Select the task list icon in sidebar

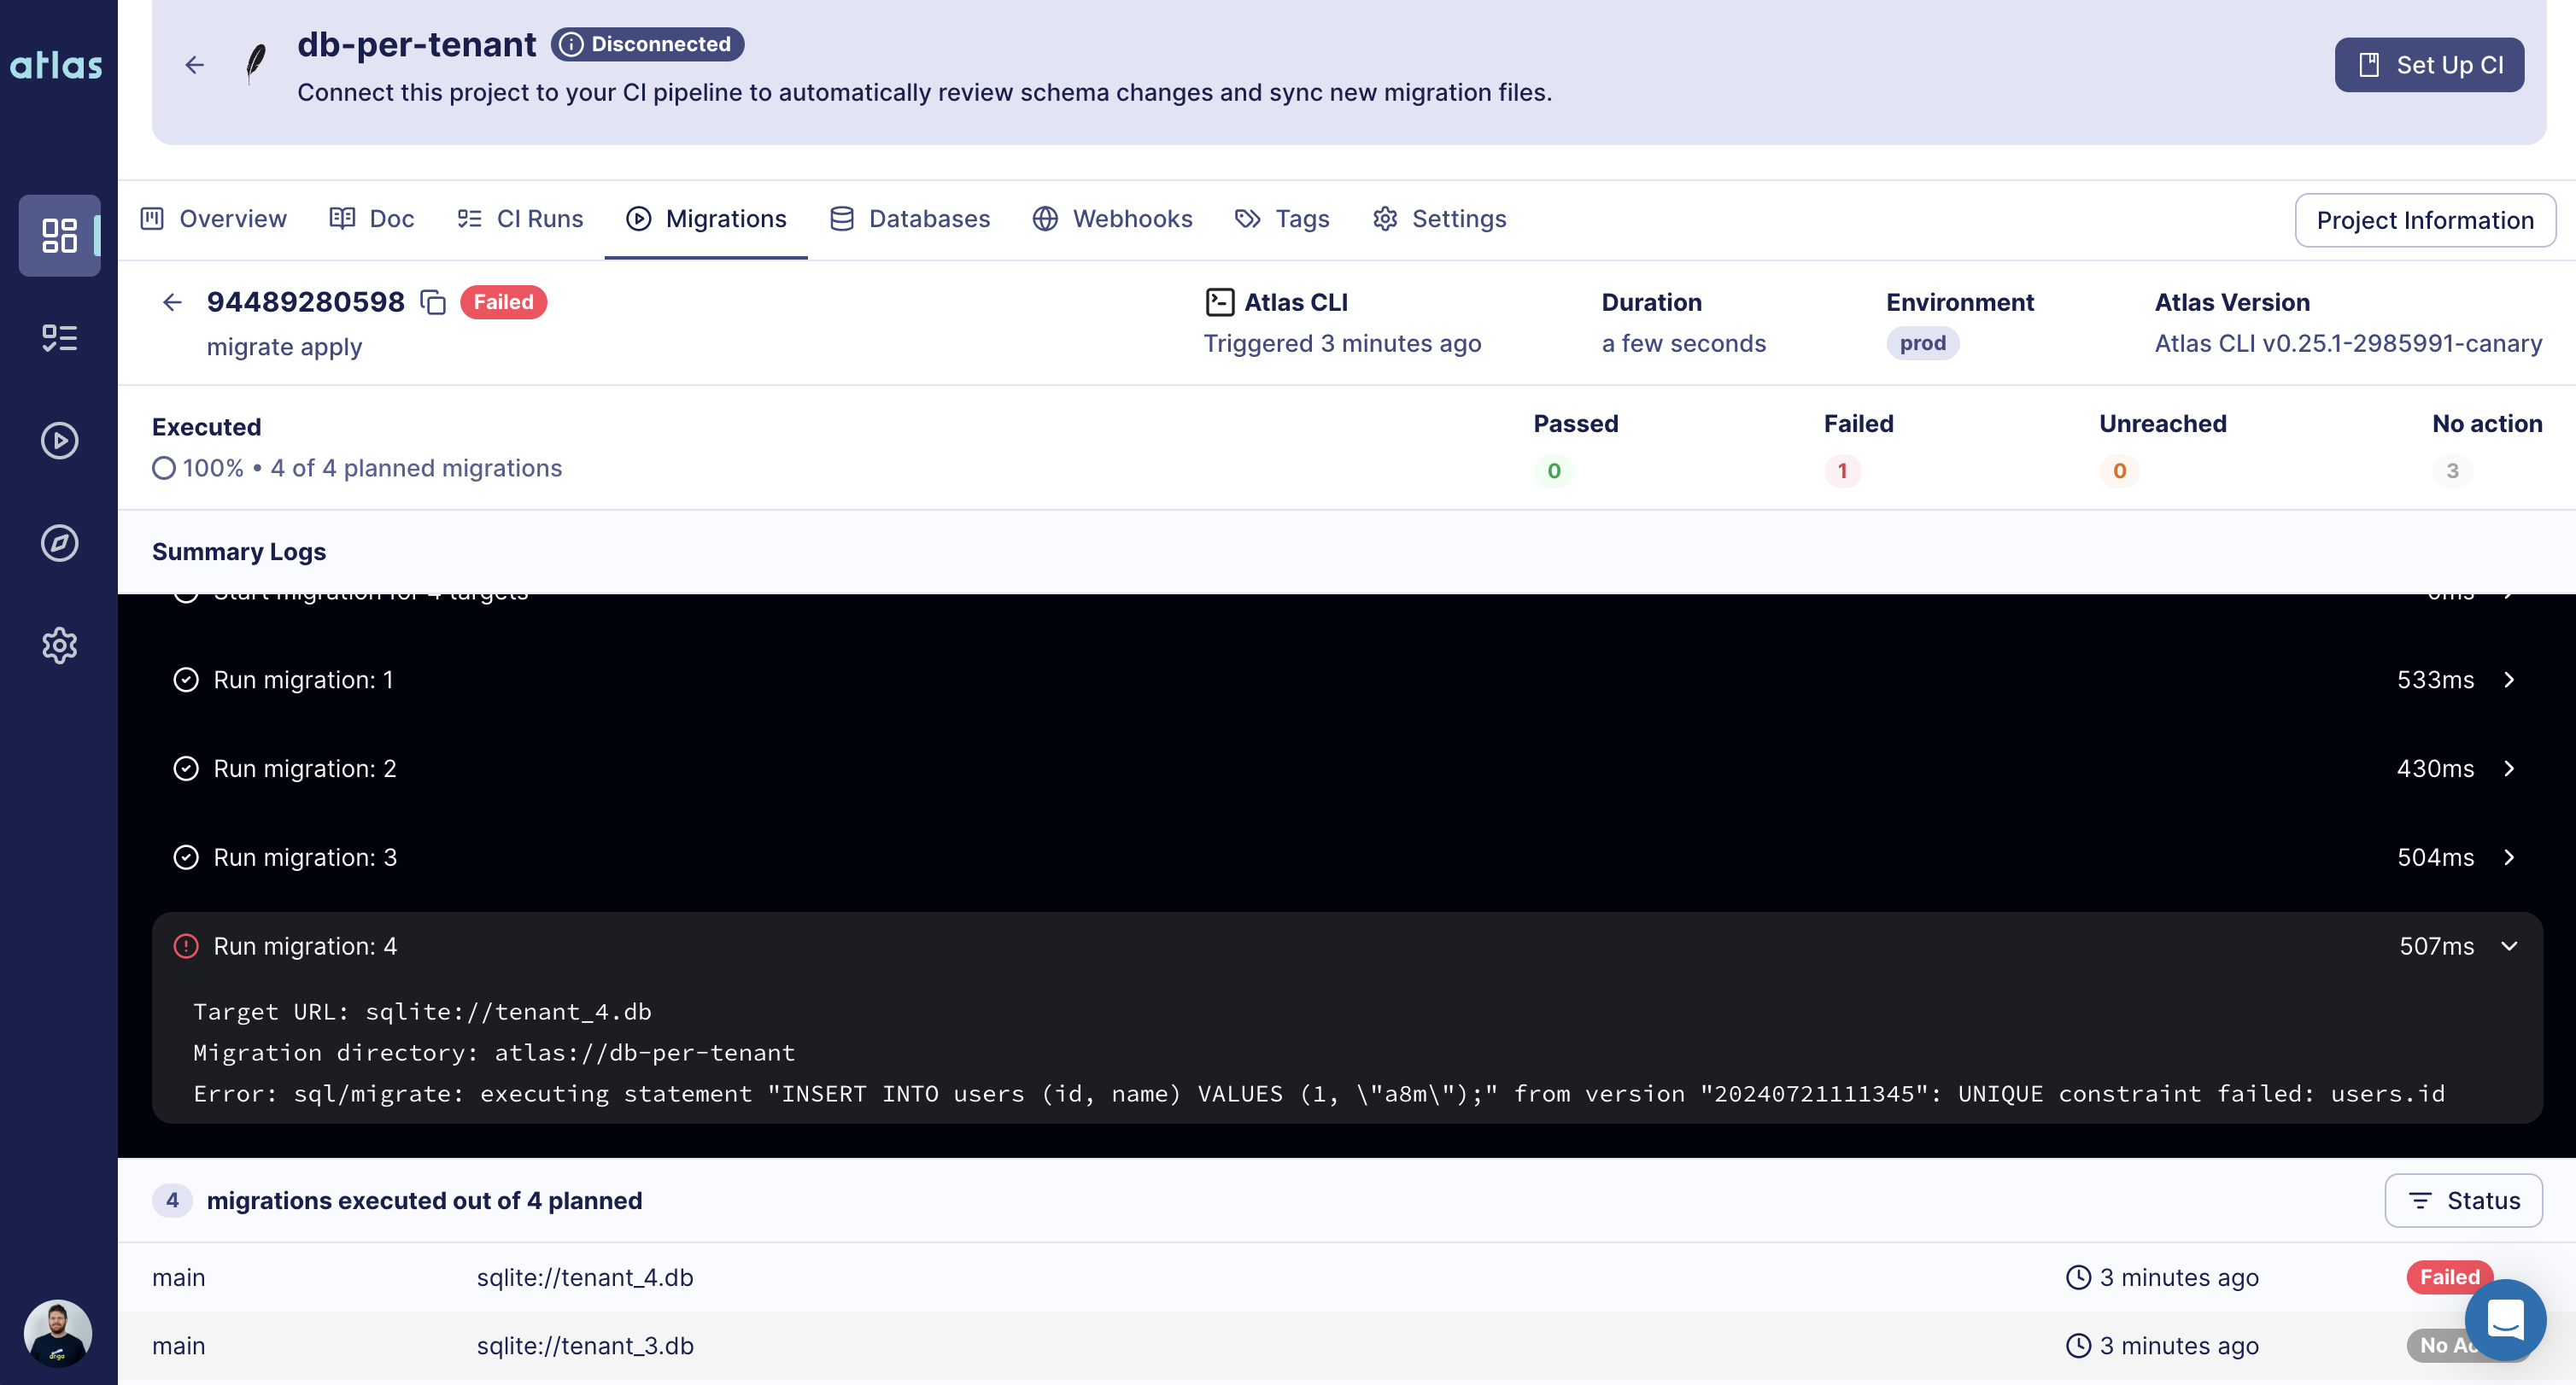(59, 338)
